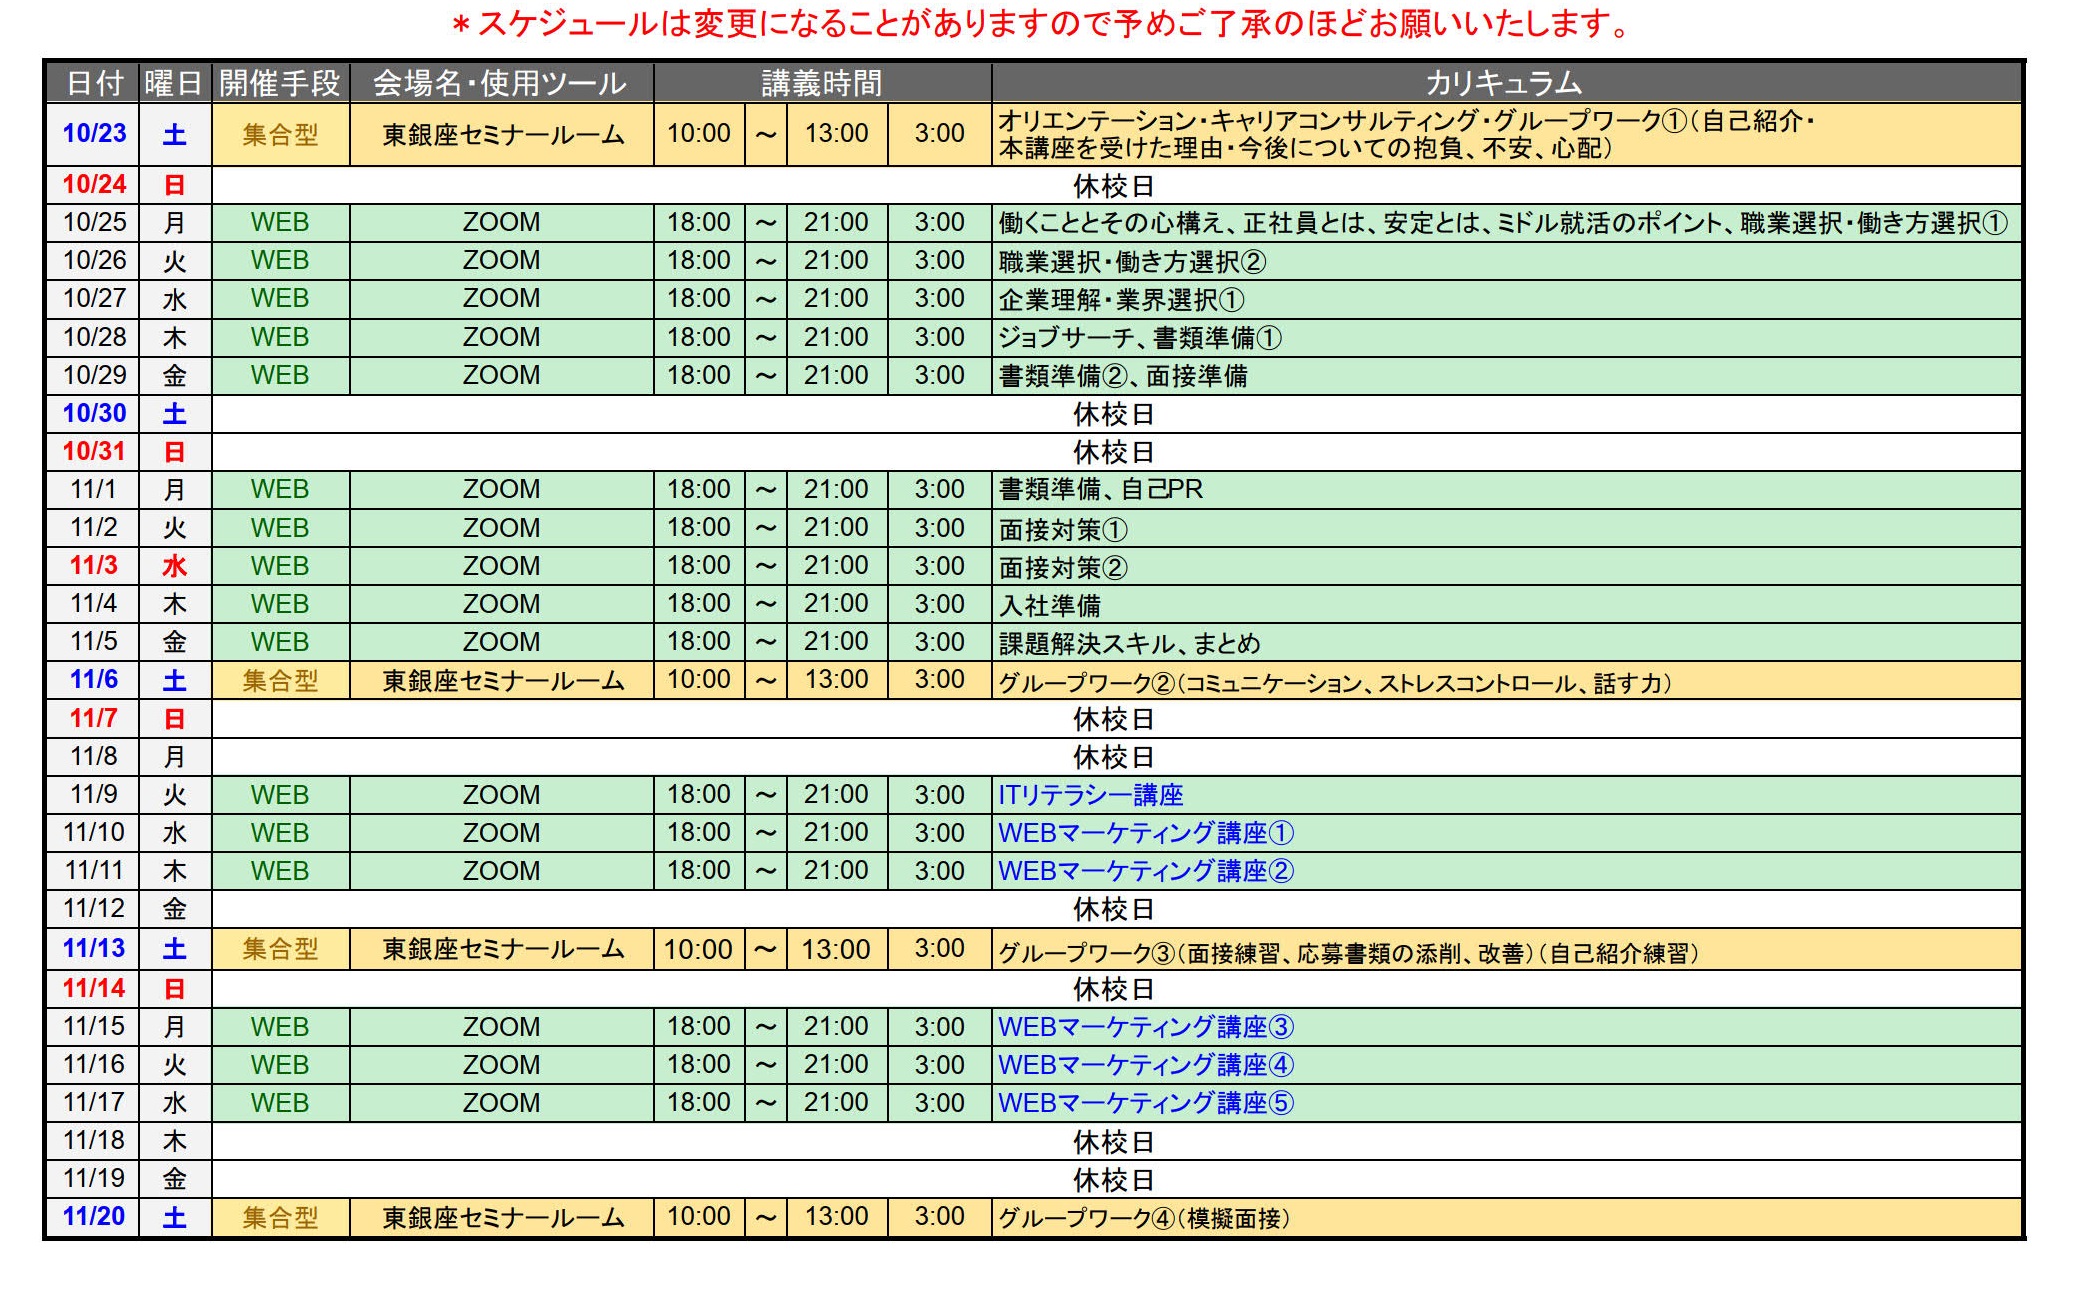Click the 休校日 cell in the 11/12 row
Viewport: 2081px width, 1301px height.
[1117, 909]
